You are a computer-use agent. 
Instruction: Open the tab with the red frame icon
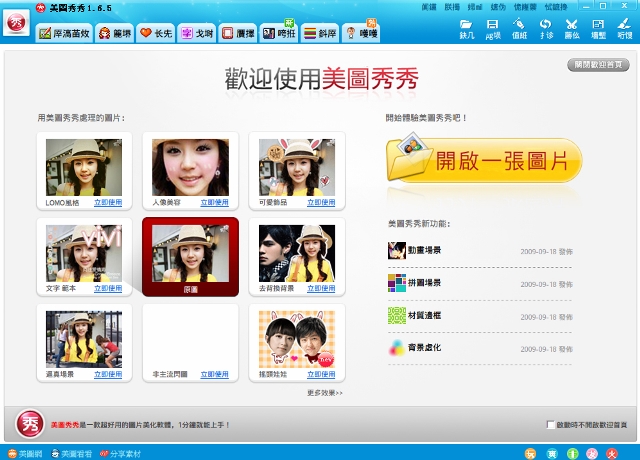point(238,33)
